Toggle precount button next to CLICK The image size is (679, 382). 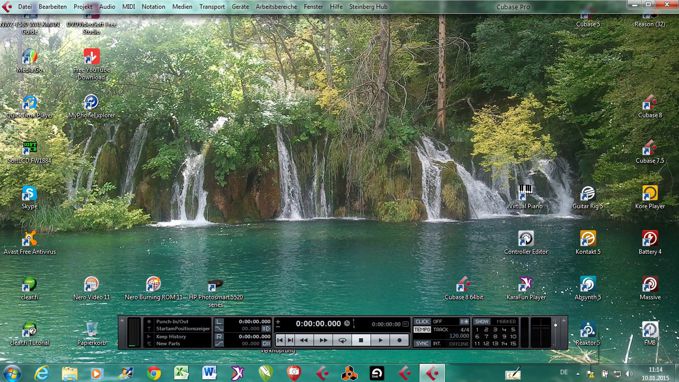[464, 321]
